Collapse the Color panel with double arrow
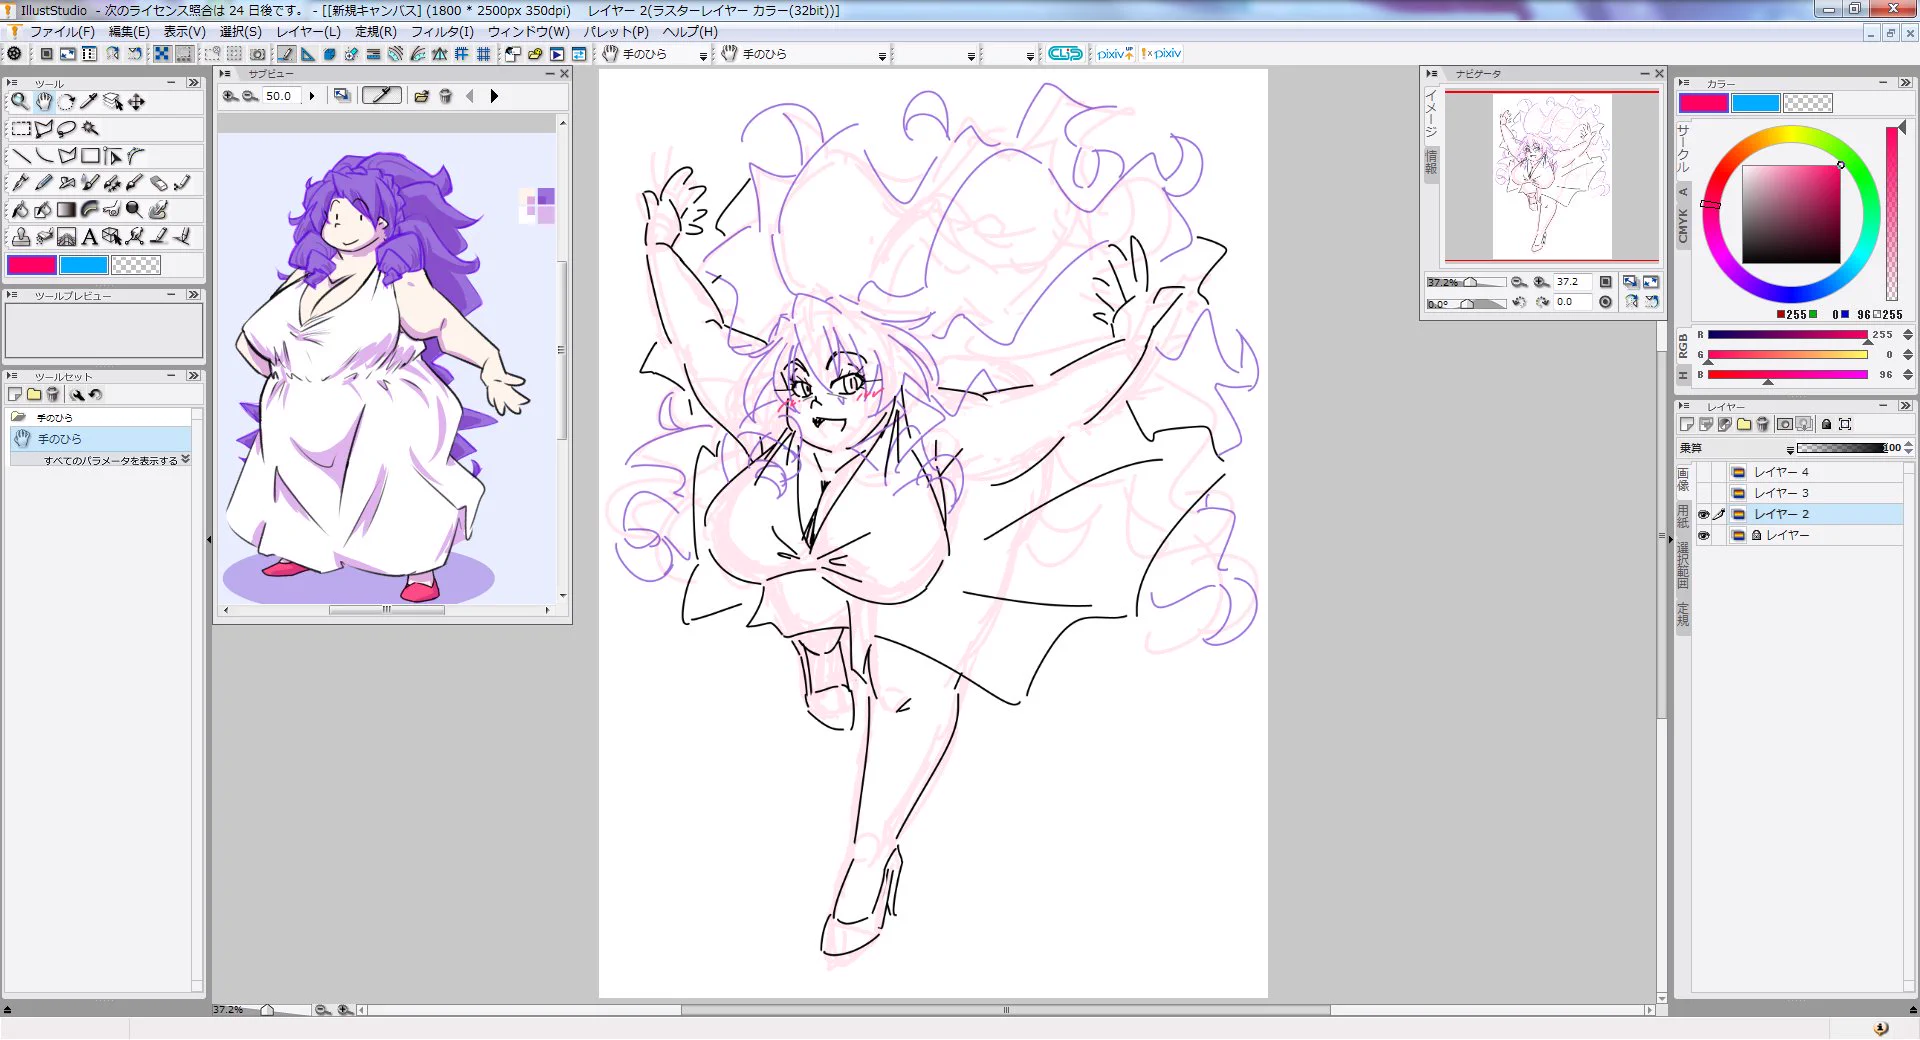 (1905, 83)
